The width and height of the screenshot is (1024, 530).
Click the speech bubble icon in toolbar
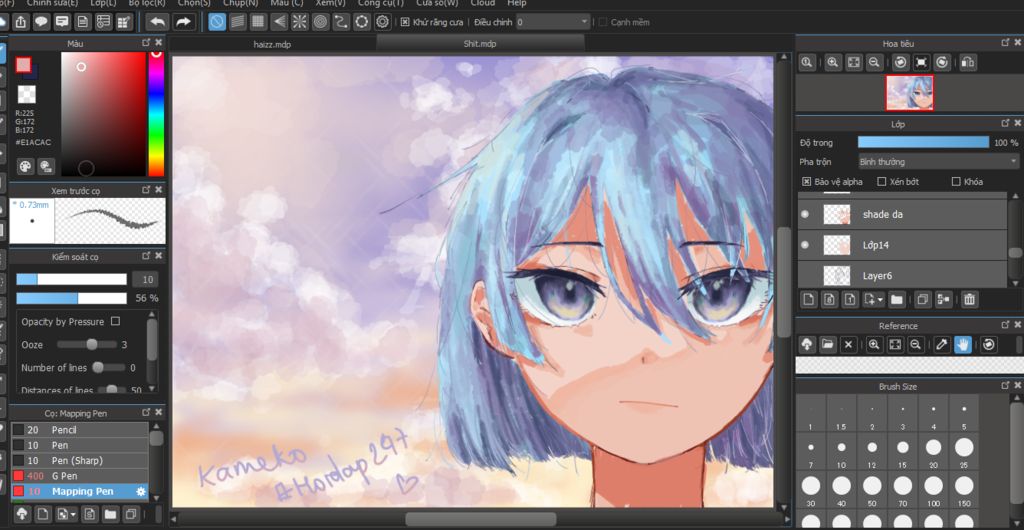point(41,22)
